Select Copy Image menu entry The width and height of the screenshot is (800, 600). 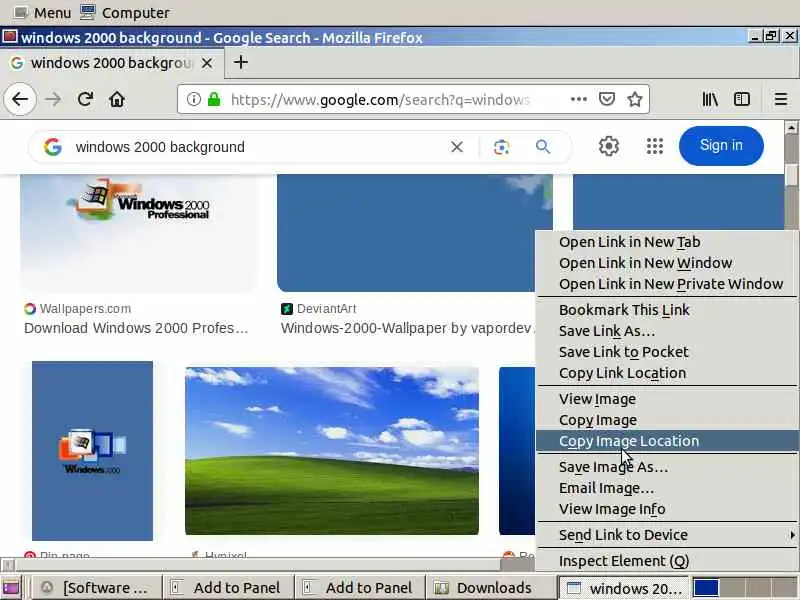tap(667, 420)
